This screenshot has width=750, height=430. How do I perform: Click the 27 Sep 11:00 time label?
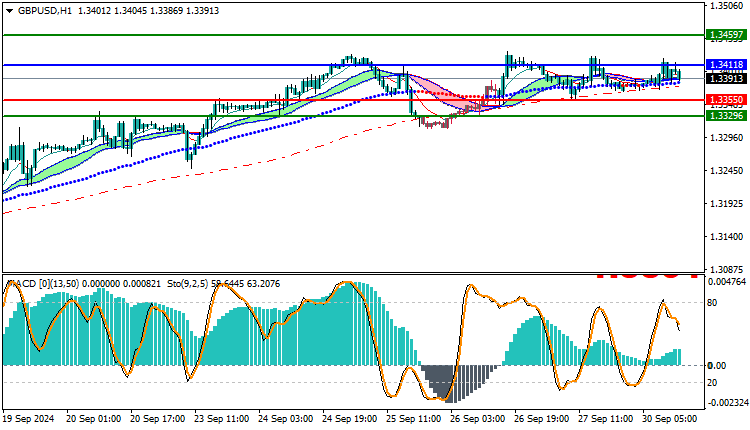point(606,419)
